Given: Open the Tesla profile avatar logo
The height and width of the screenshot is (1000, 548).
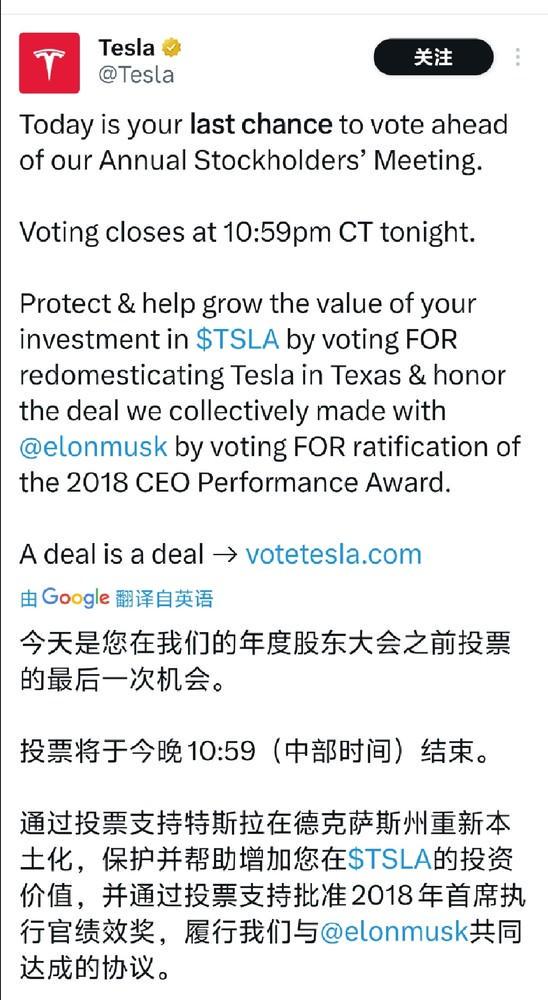Looking at the screenshot, I should click(x=49, y=63).
